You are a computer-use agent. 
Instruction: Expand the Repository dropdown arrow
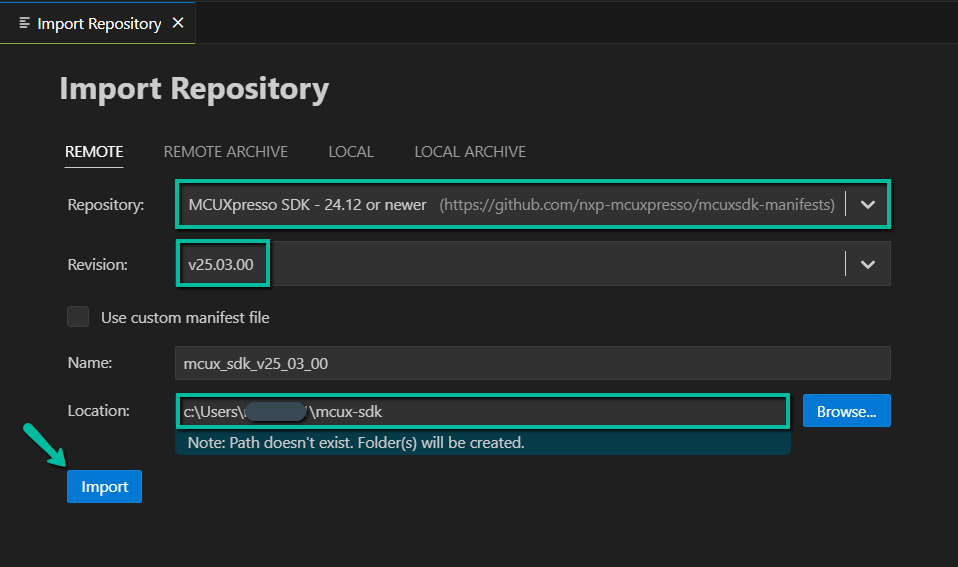click(868, 204)
